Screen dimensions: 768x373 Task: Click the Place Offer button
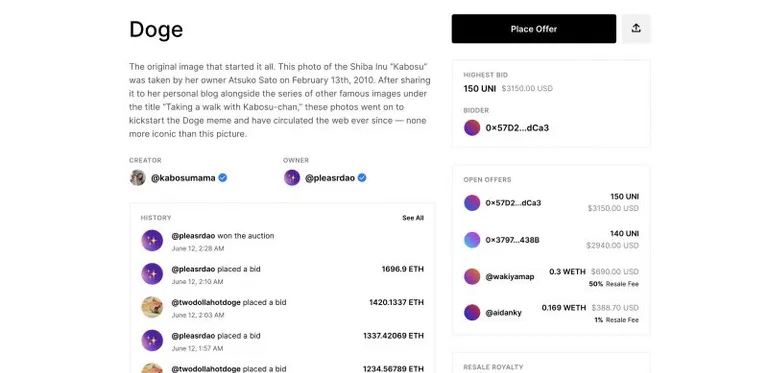[534, 29]
